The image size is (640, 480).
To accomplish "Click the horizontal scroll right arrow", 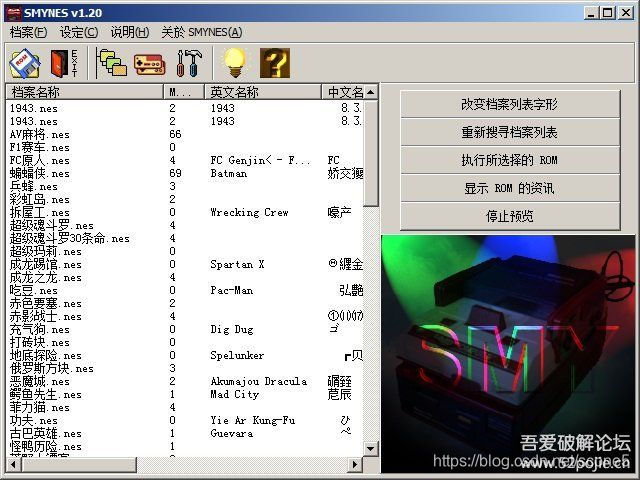I will 355,464.
